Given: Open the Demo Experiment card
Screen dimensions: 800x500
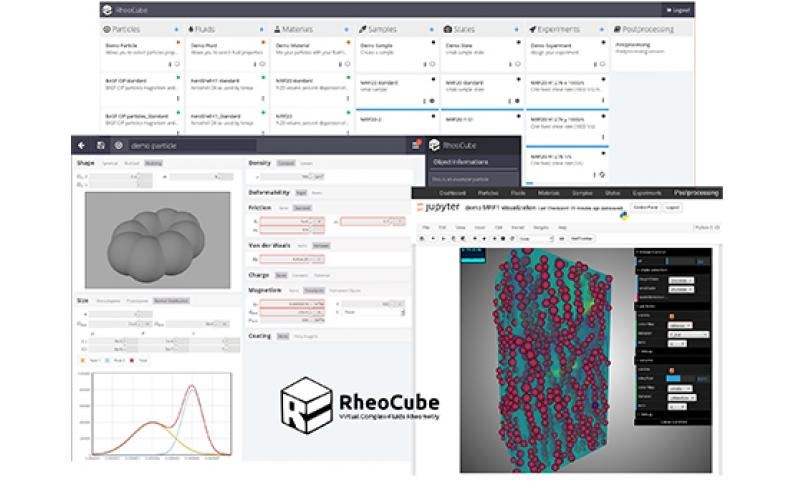Looking at the screenshot, I should tap(567, 54).
